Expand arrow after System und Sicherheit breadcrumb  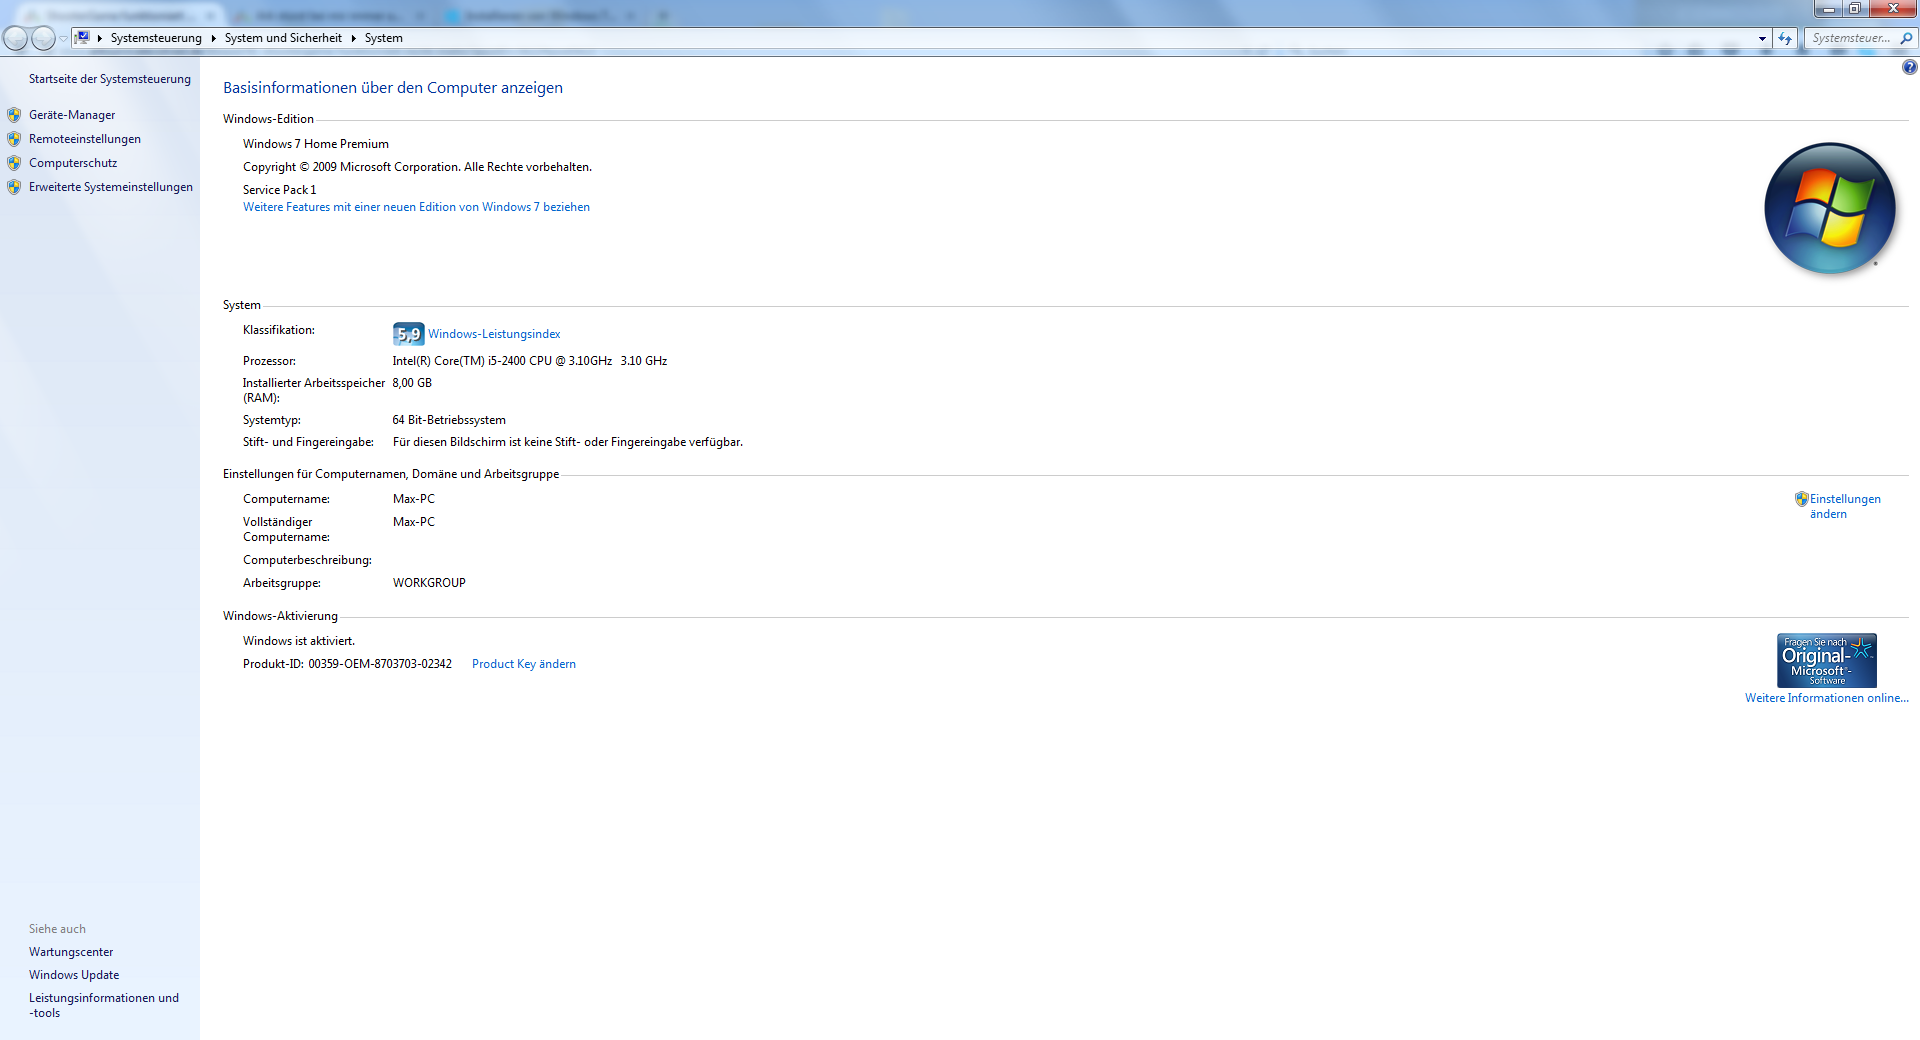pyautogui.click(x=353, y=38)
